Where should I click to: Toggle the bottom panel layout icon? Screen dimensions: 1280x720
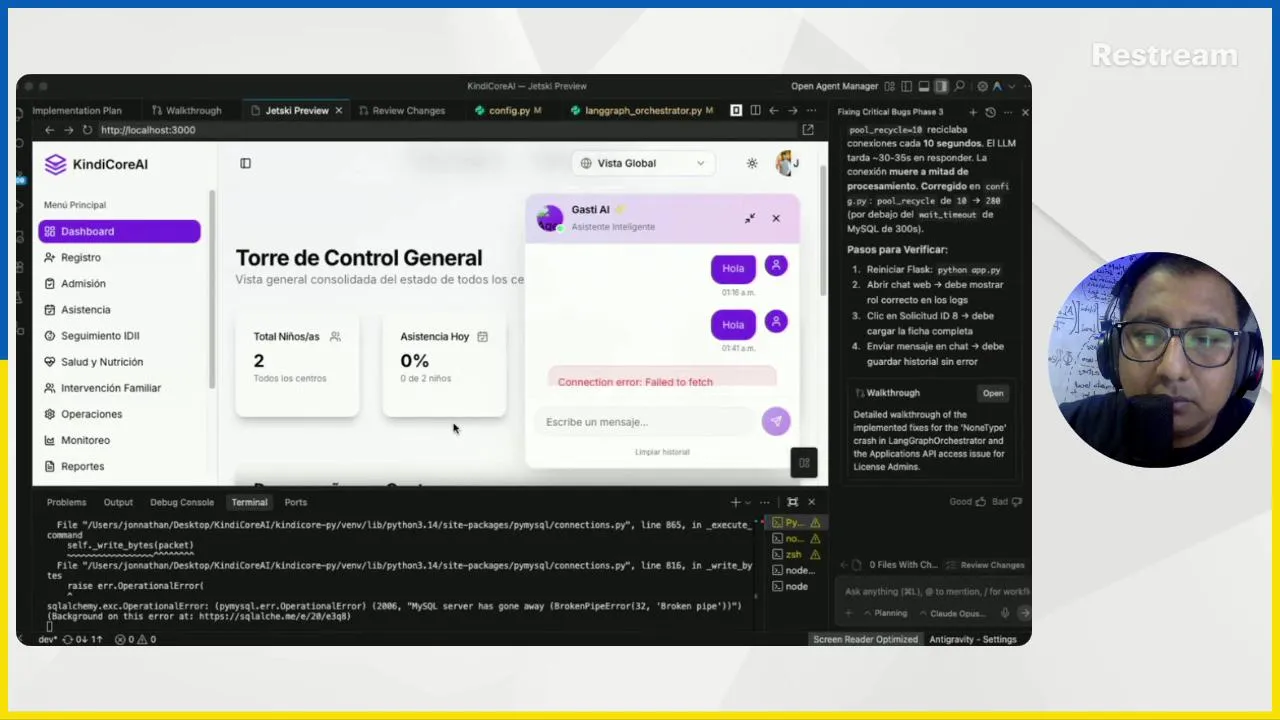click(x=924, y=86)
